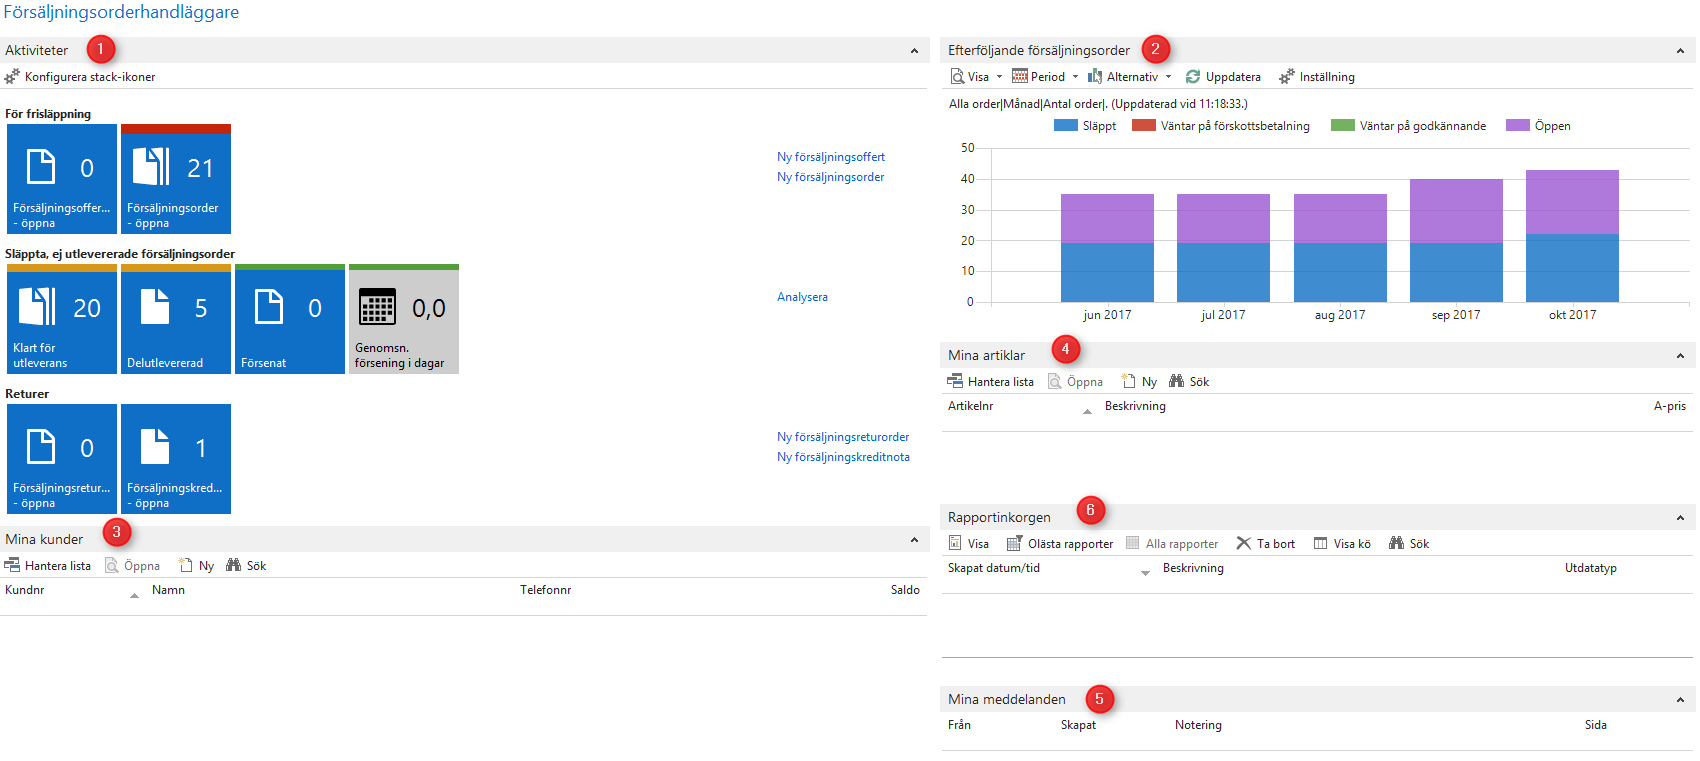Sort by Artikelnr column header
This screenshot has width=1700, height=761.
coord(970,406)
